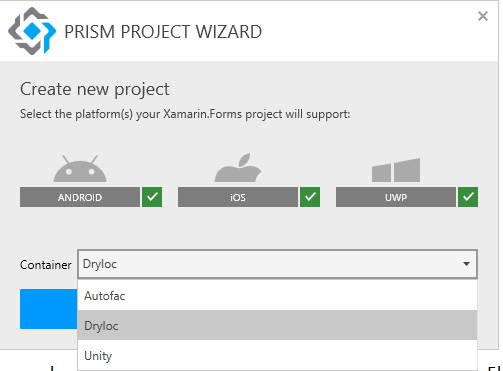Click the Android robot icon
This screenshot has width=503, height=371.
point(80,168)
